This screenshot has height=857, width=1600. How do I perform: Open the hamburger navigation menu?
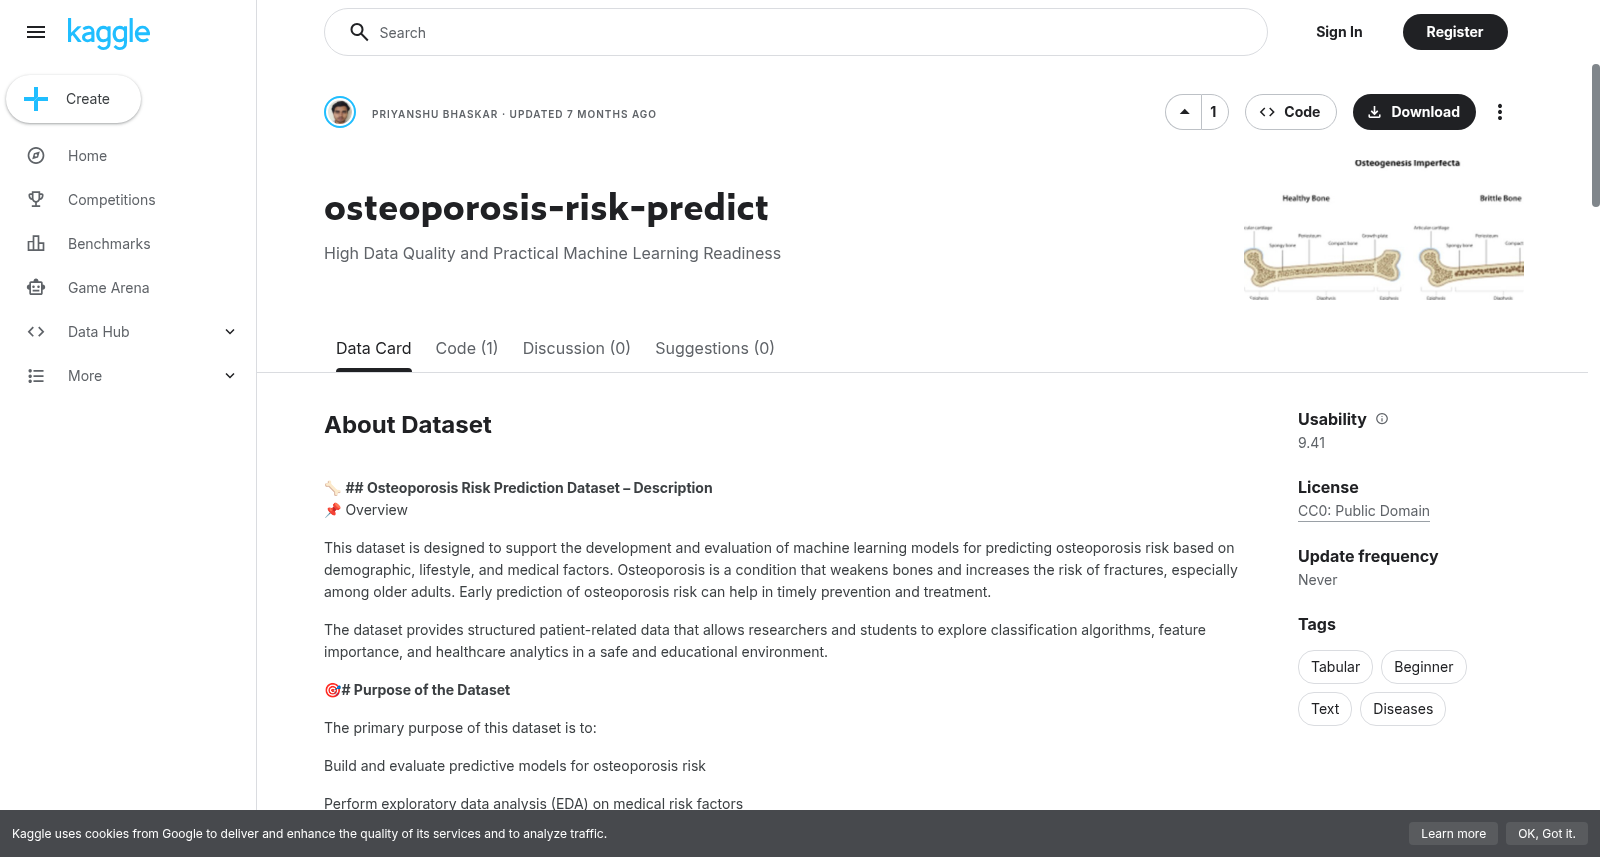[36, 32]
